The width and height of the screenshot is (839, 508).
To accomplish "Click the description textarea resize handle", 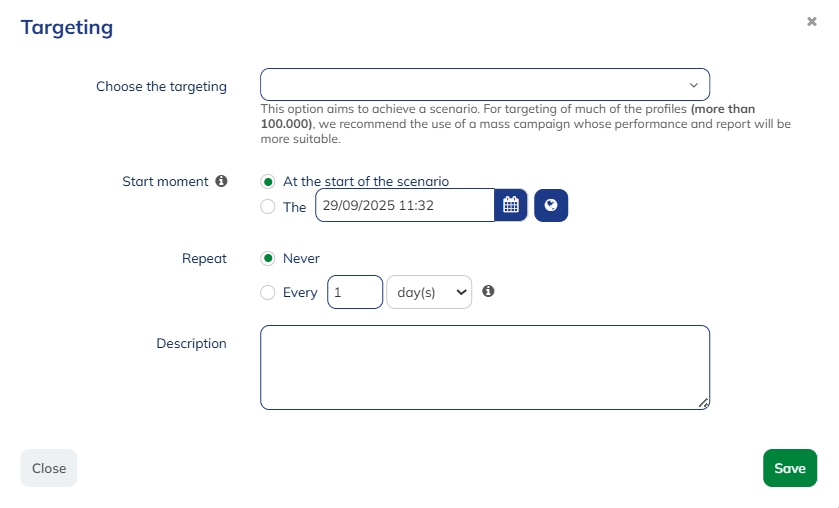I will (x=703, y=402).
